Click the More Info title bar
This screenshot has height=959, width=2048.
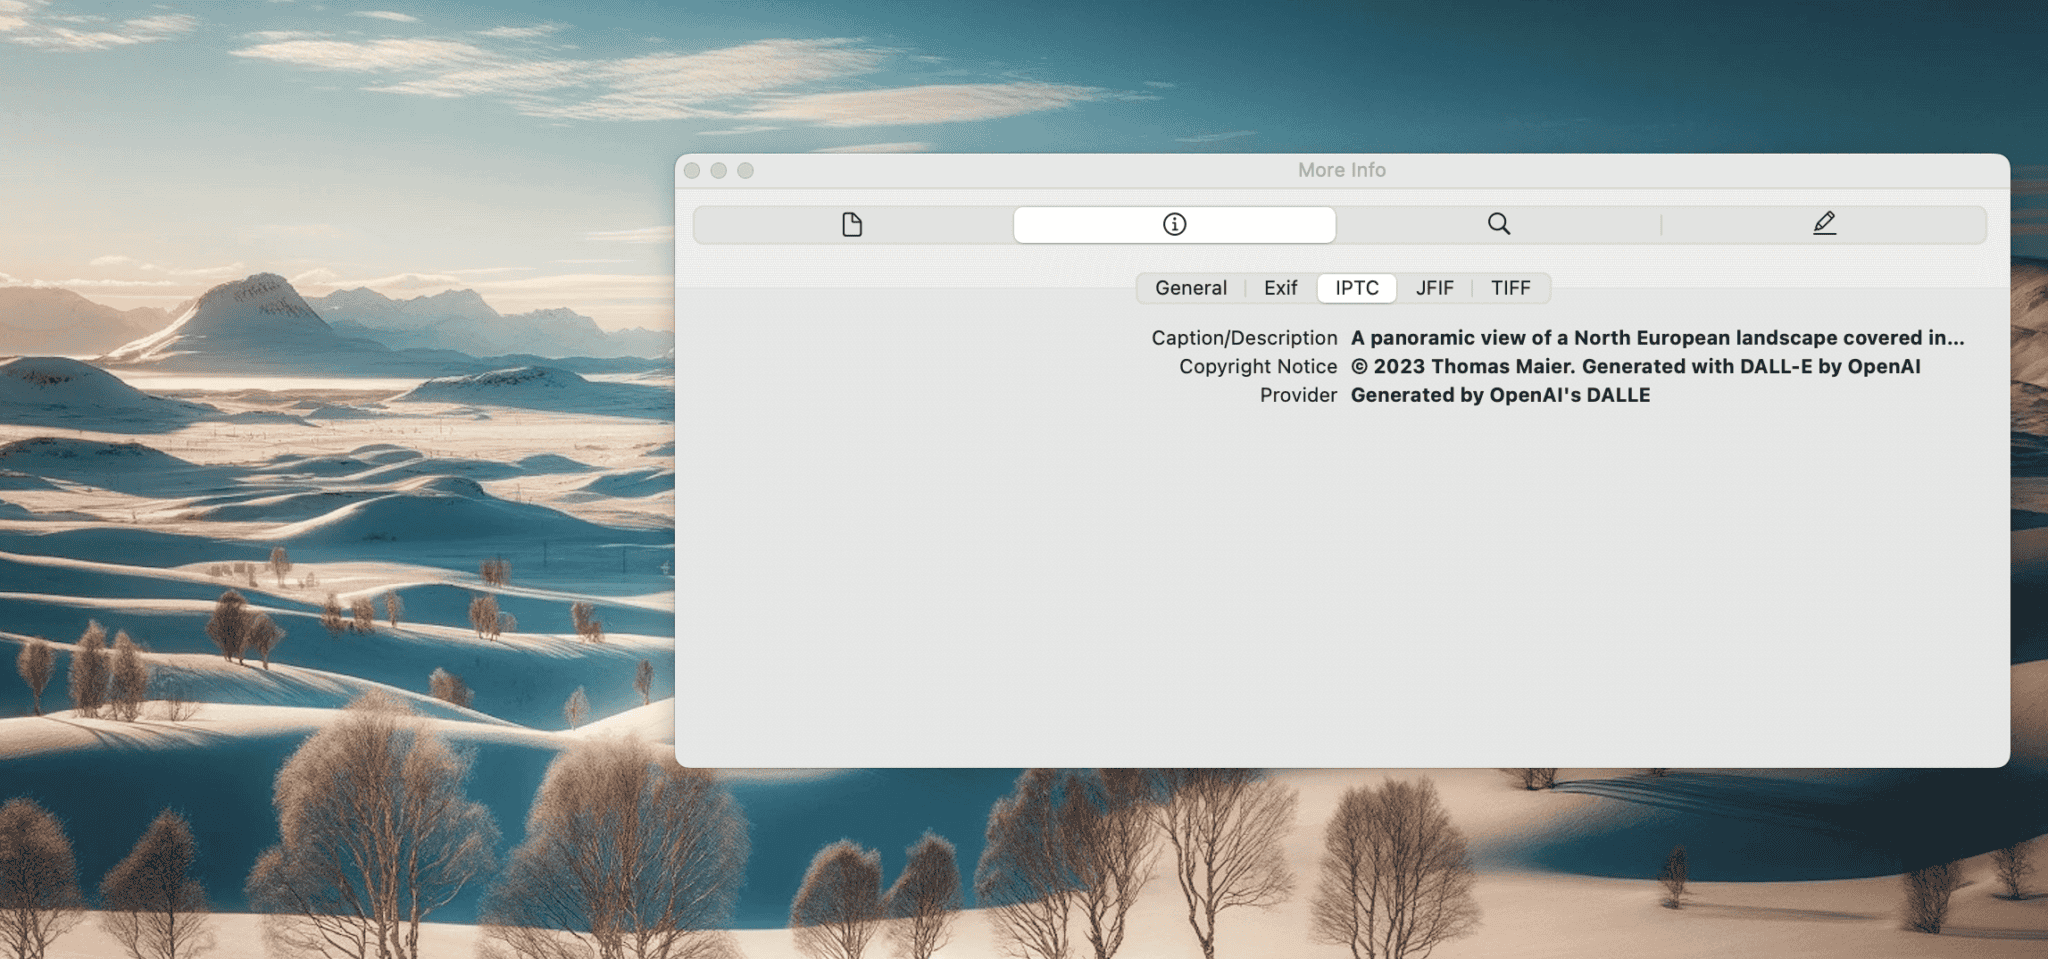coord(1341,170)
